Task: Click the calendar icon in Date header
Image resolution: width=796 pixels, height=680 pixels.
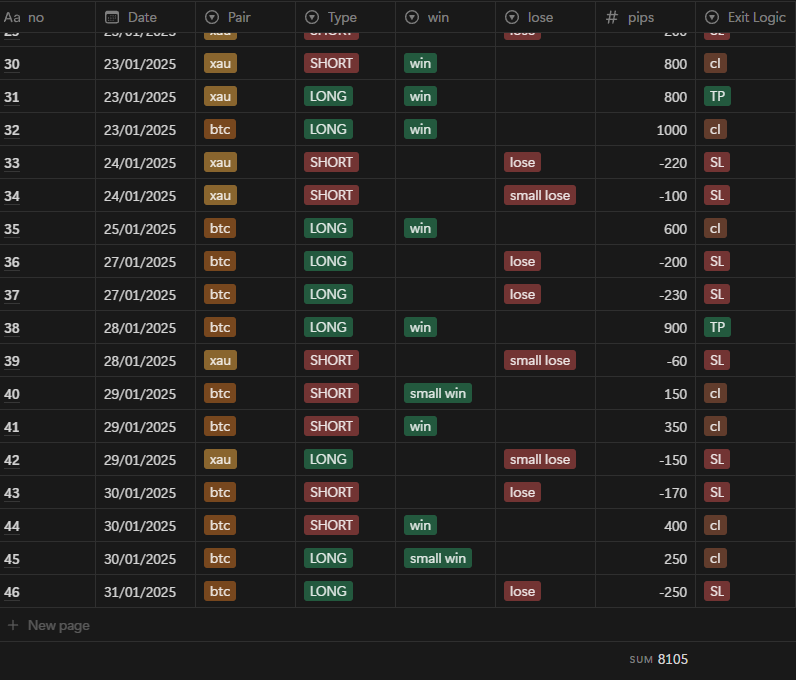Action: [x=112, y=17]
